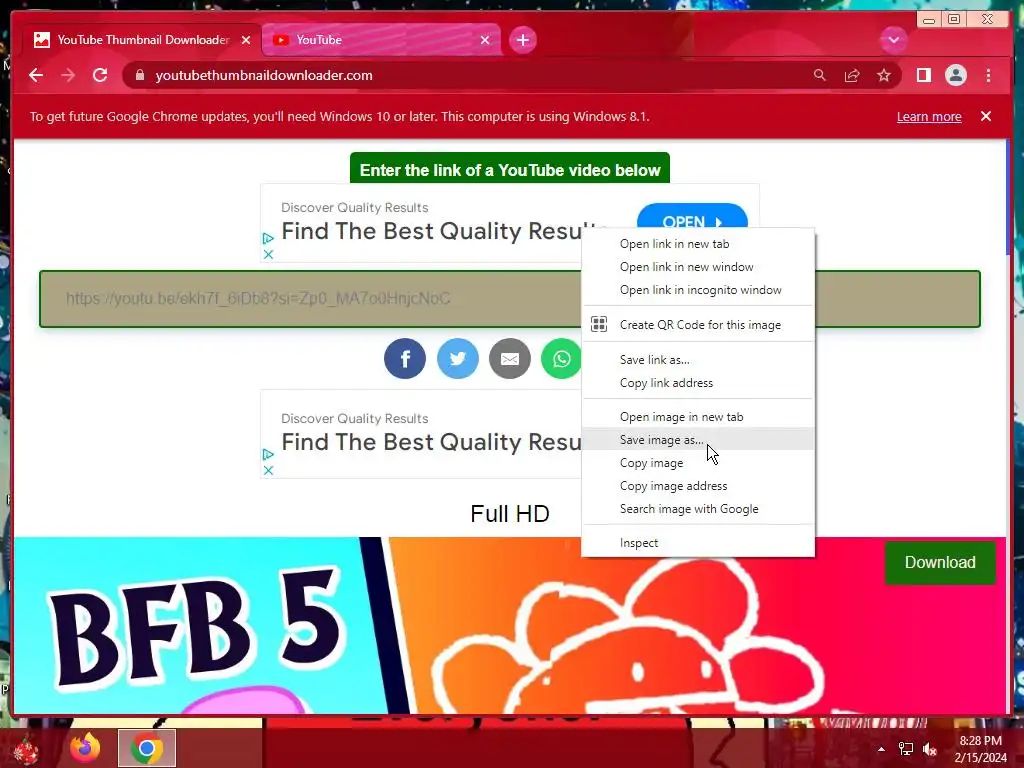Click the lower ad's AdChoices triangle icon
The image size is (1024, 768).
(x=268, y=454)
